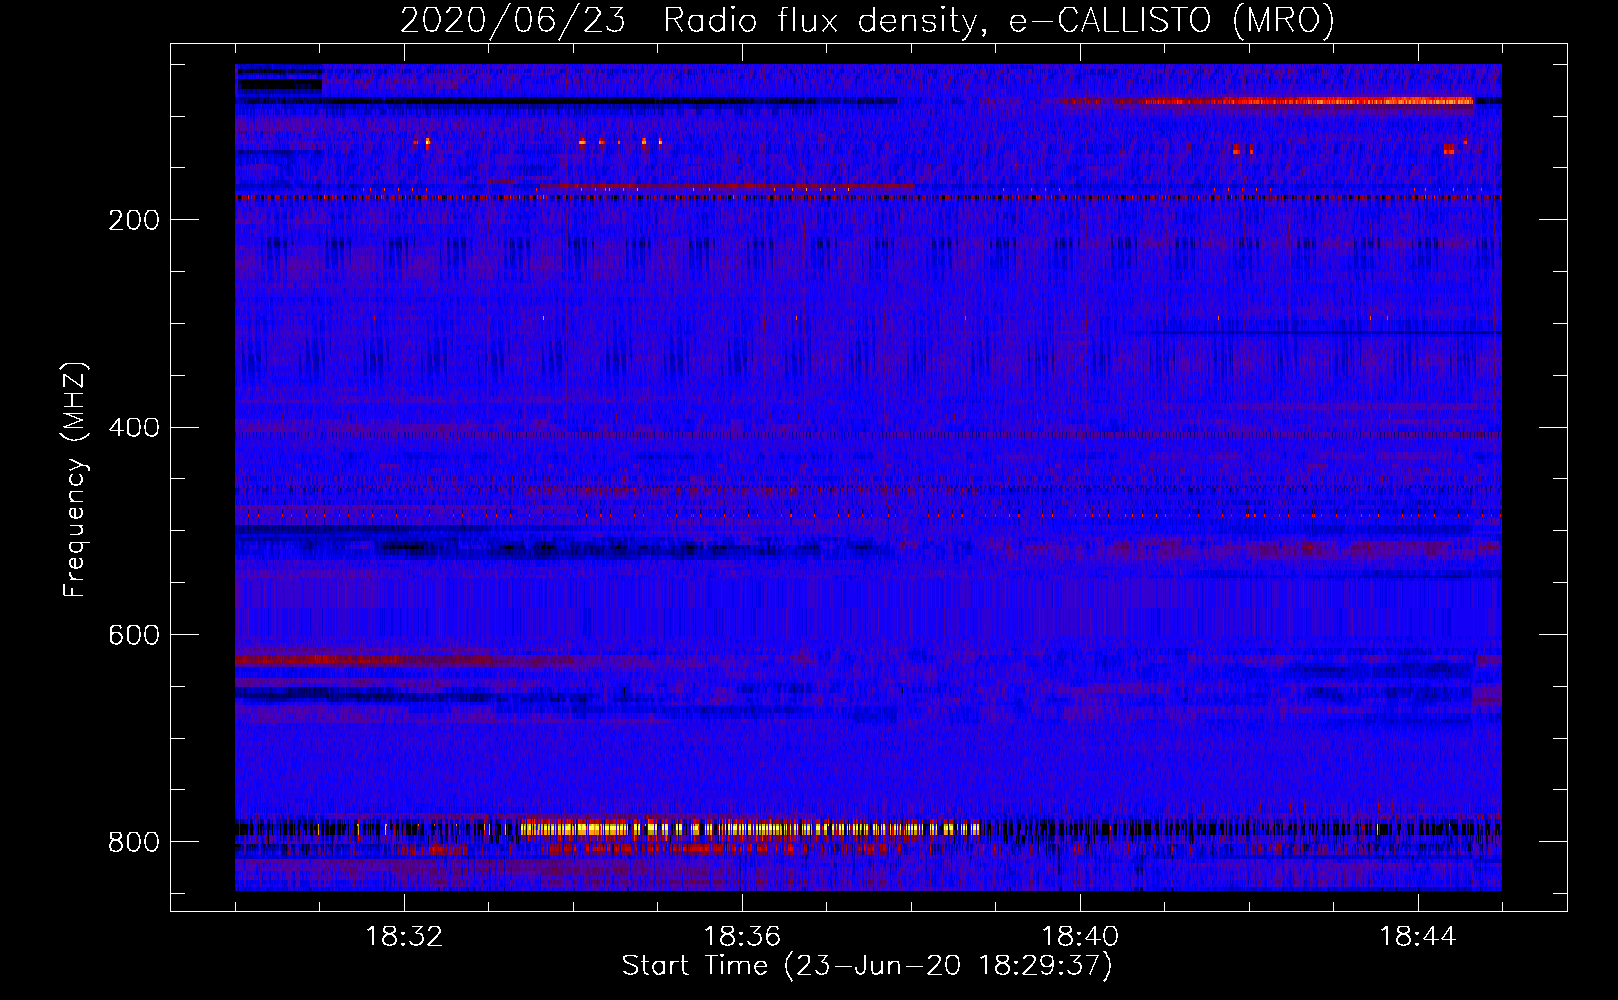Image resolution: width=1618 pixels, height=1000 pixels.
Task: Click the '400' frequency tick label
Action: 134,428
